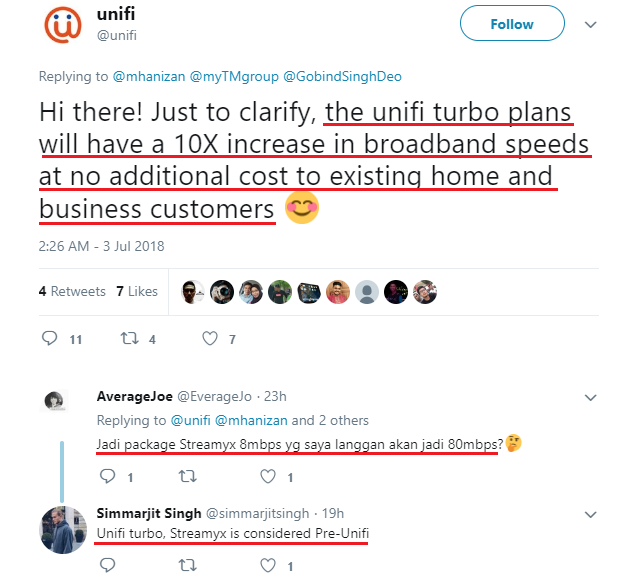Viewport: 638px width, 580px height.
Task: Open the unifi logo profile picture
Action: pyautogui.click(x=63, y=24)
